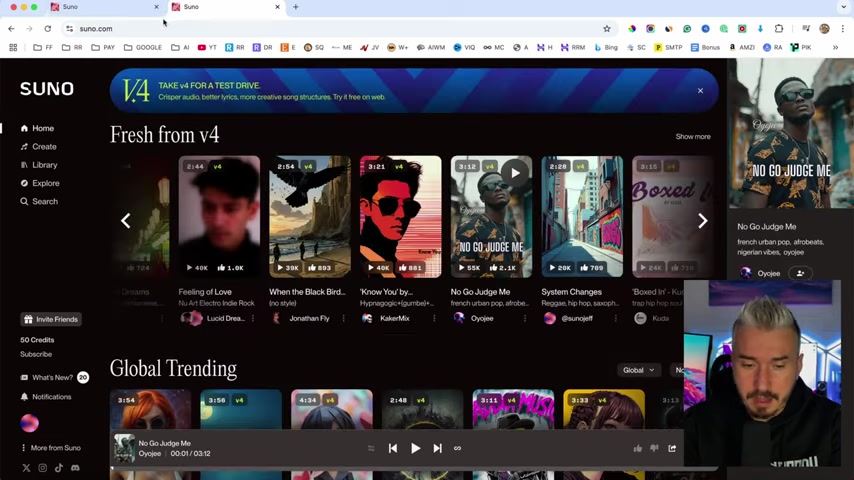Open a new browser tab
Viewport: 854px width, 480px height.
(x=296, y=7)
